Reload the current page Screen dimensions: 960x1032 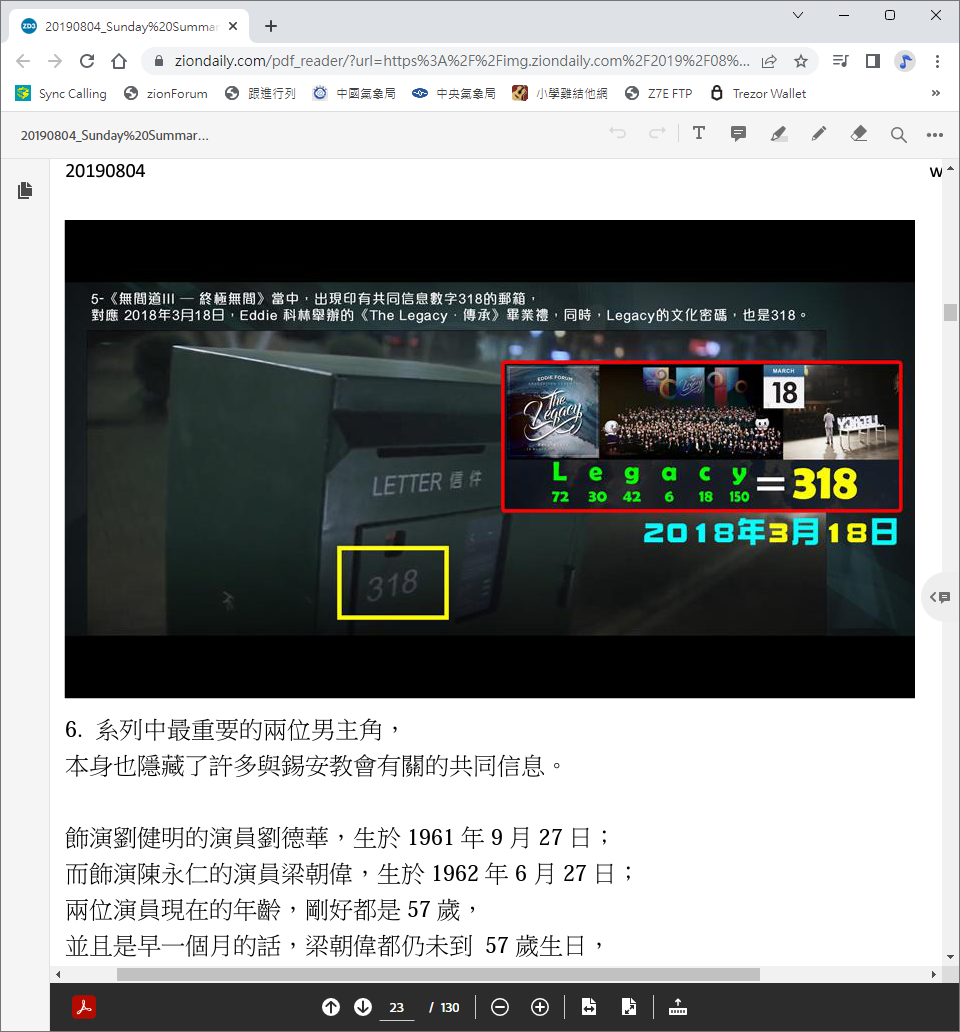pyautogui.click(x=87, y=61)
